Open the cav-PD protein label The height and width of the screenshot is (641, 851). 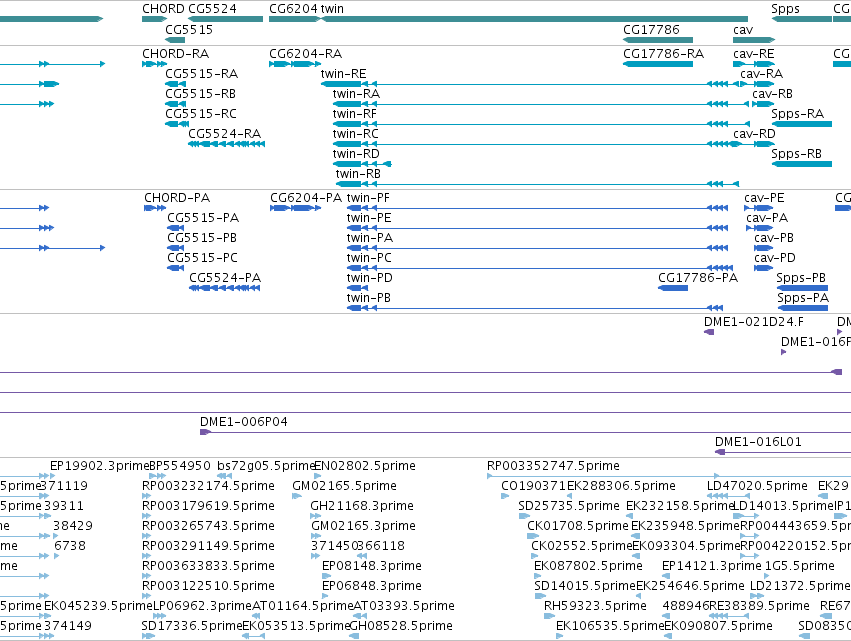coord(774,258)
